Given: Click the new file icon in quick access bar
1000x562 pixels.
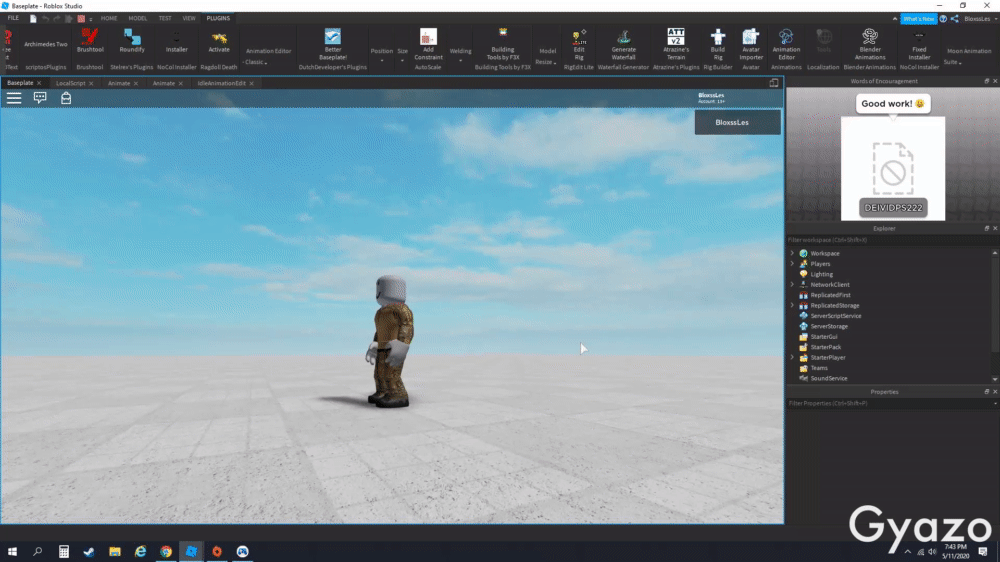Looking at the screenshot, I should (33, 18).
